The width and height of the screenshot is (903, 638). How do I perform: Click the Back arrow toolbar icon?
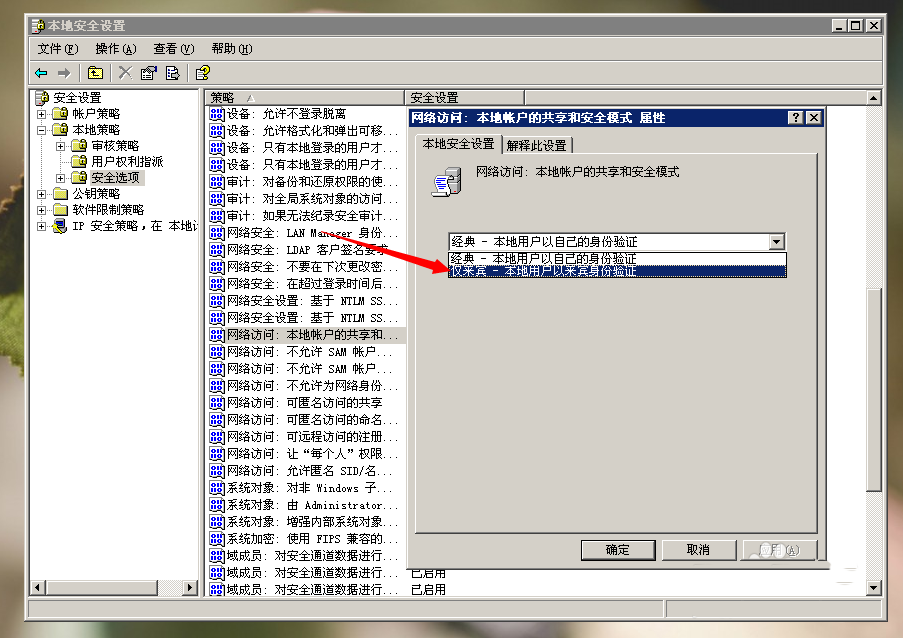(x=41, y=73)
